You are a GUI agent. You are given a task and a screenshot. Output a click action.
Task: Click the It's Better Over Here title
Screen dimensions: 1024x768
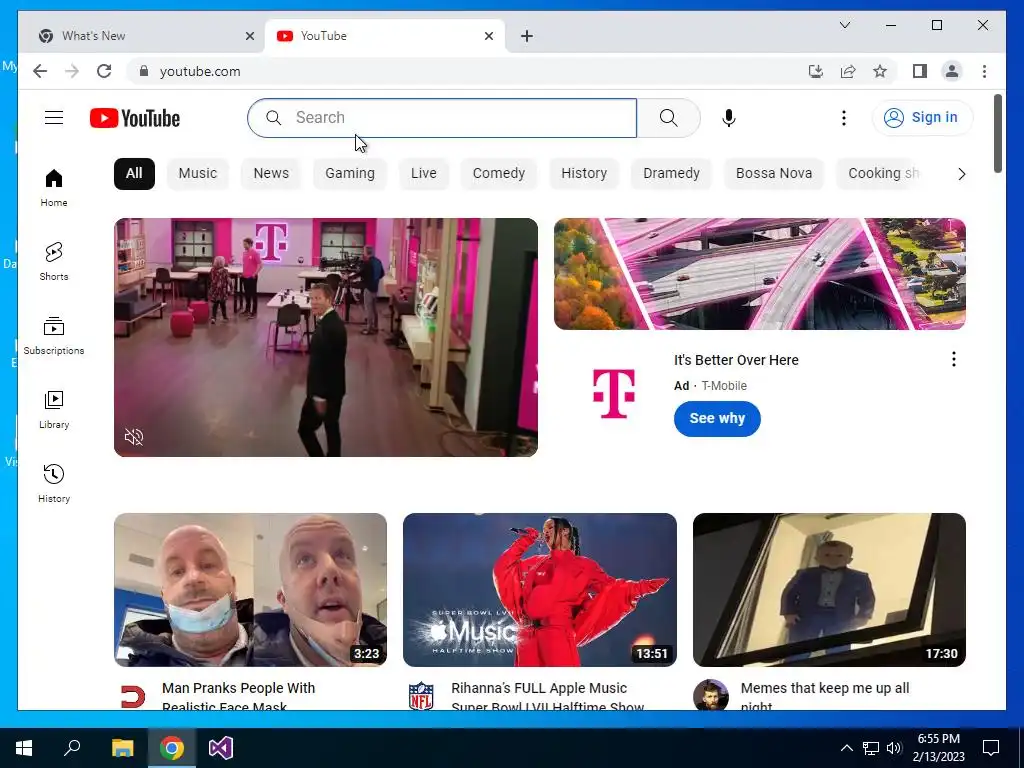coord(736,360)
